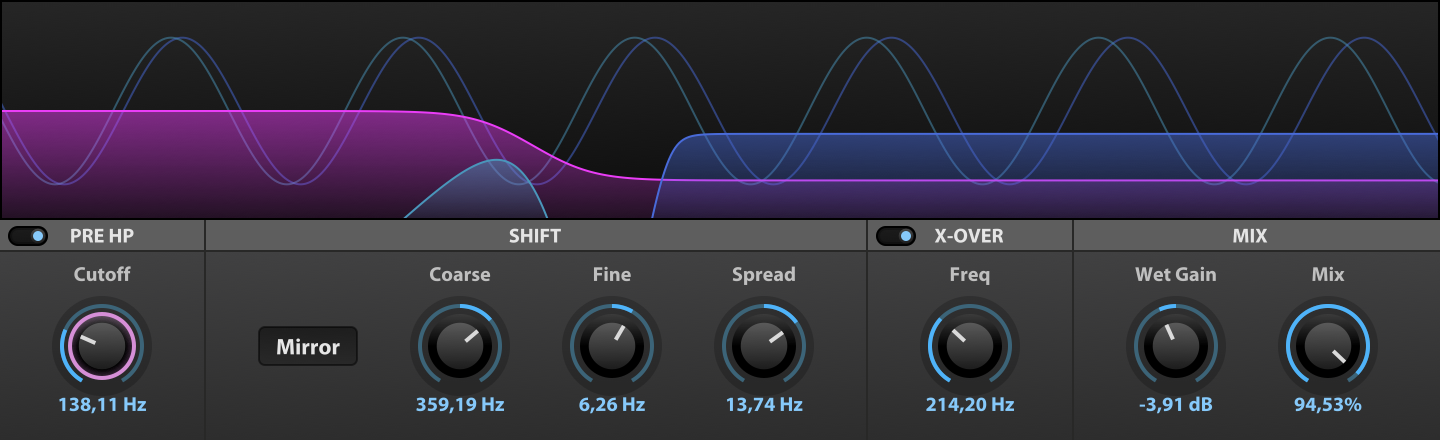The height and width of the screenshot is (440, 1440).
Task: Click the SHIFT section header
Action: [535, 236]
